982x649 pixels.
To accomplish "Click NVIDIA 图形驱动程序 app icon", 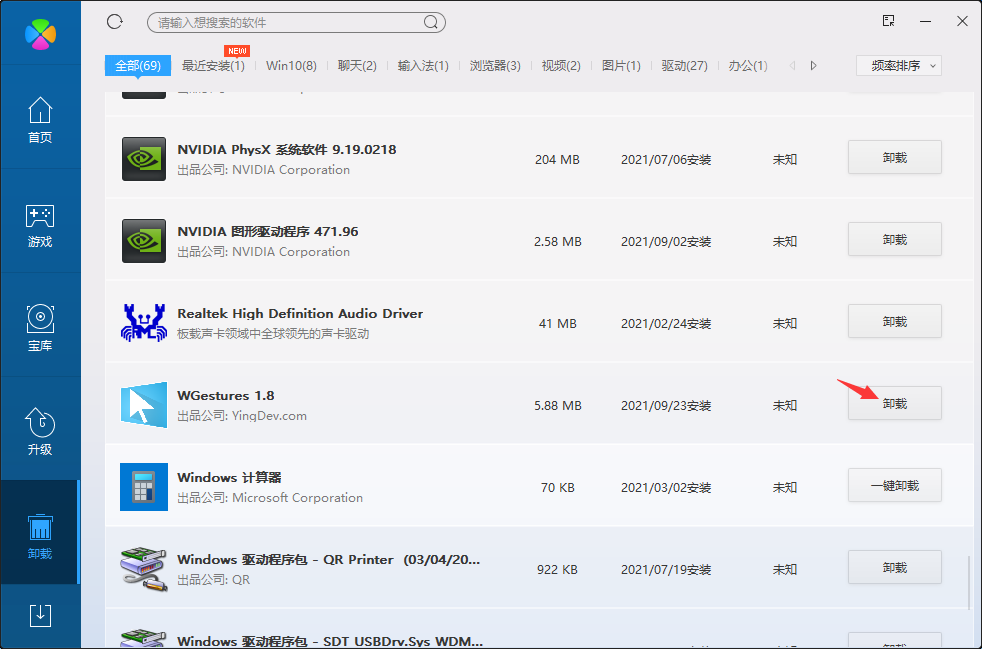I will (144, 241).
